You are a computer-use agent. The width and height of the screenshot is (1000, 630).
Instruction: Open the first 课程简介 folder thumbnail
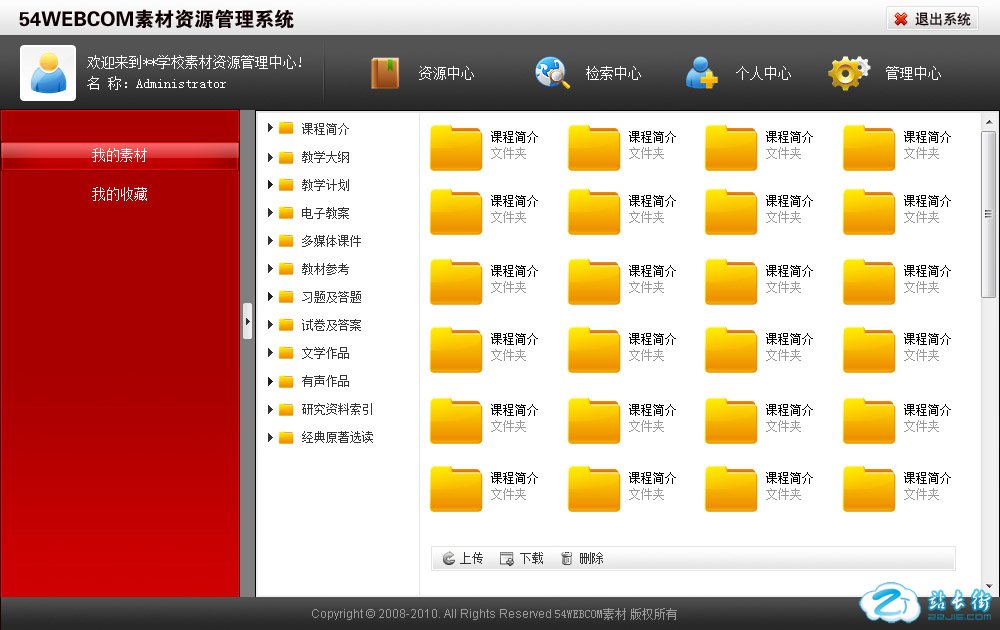pyautogui.click(x=456, y=148)
